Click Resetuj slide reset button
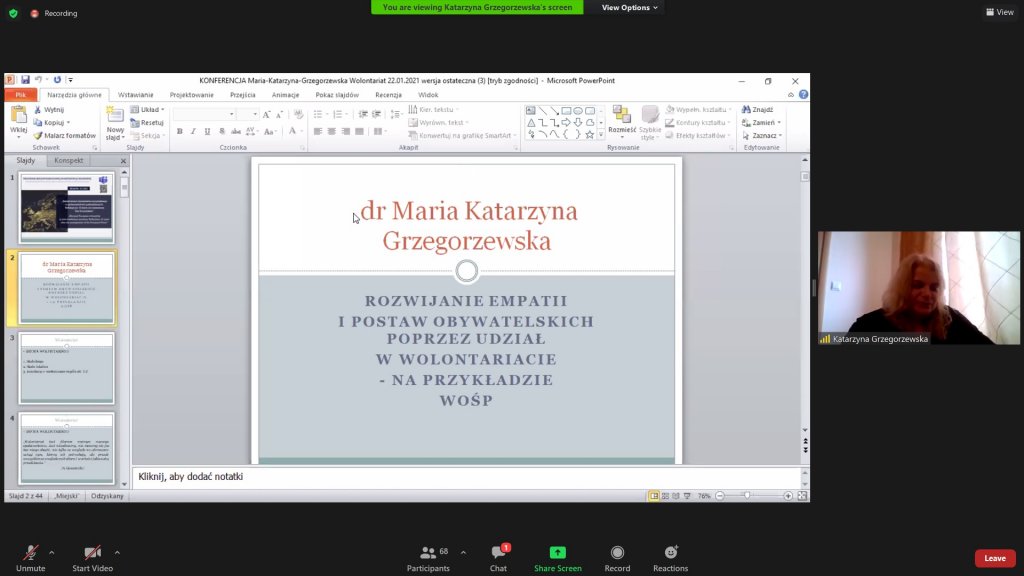 point(147,122)
